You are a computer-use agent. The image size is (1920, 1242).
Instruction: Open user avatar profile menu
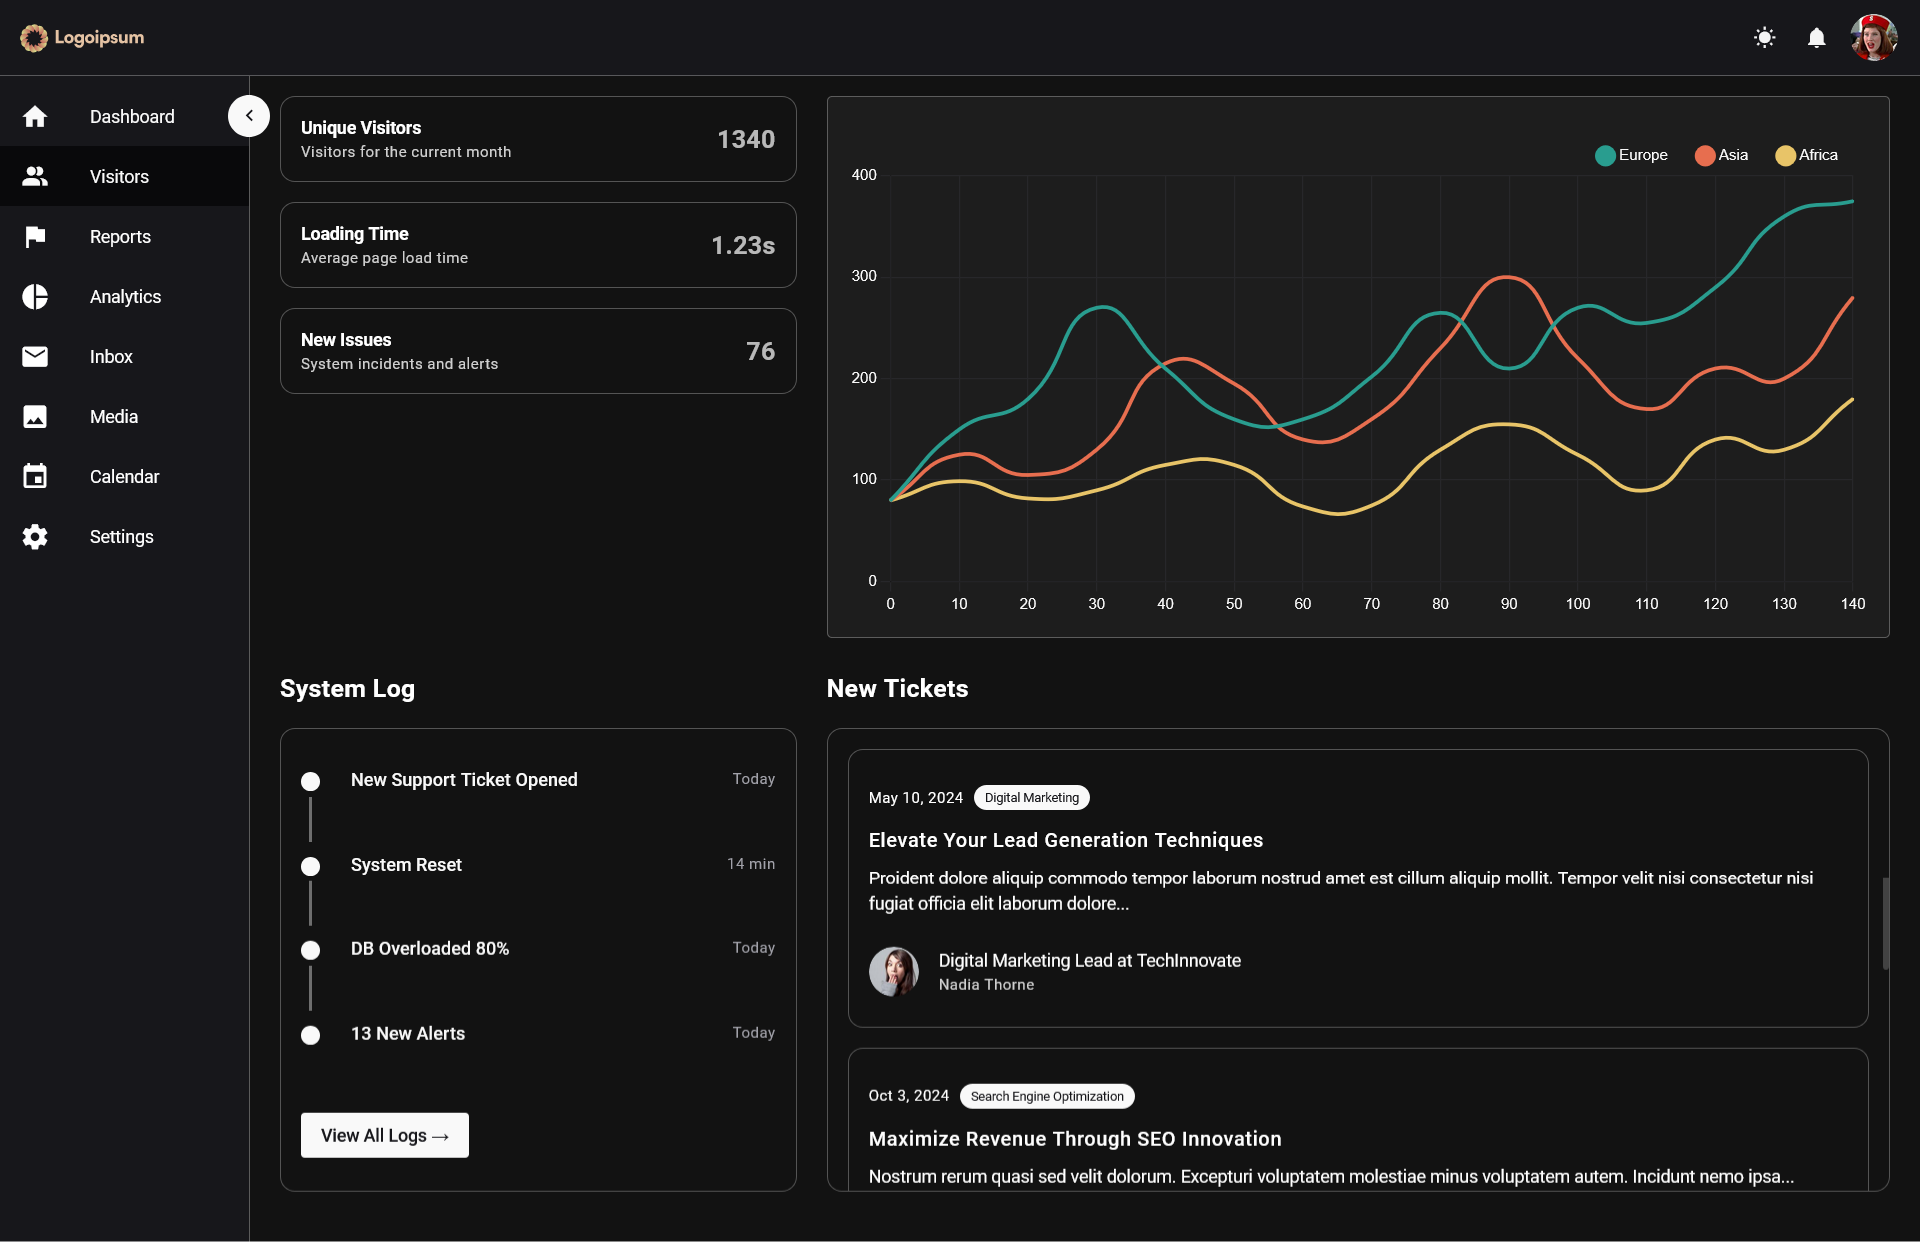tap(1873, 38)
